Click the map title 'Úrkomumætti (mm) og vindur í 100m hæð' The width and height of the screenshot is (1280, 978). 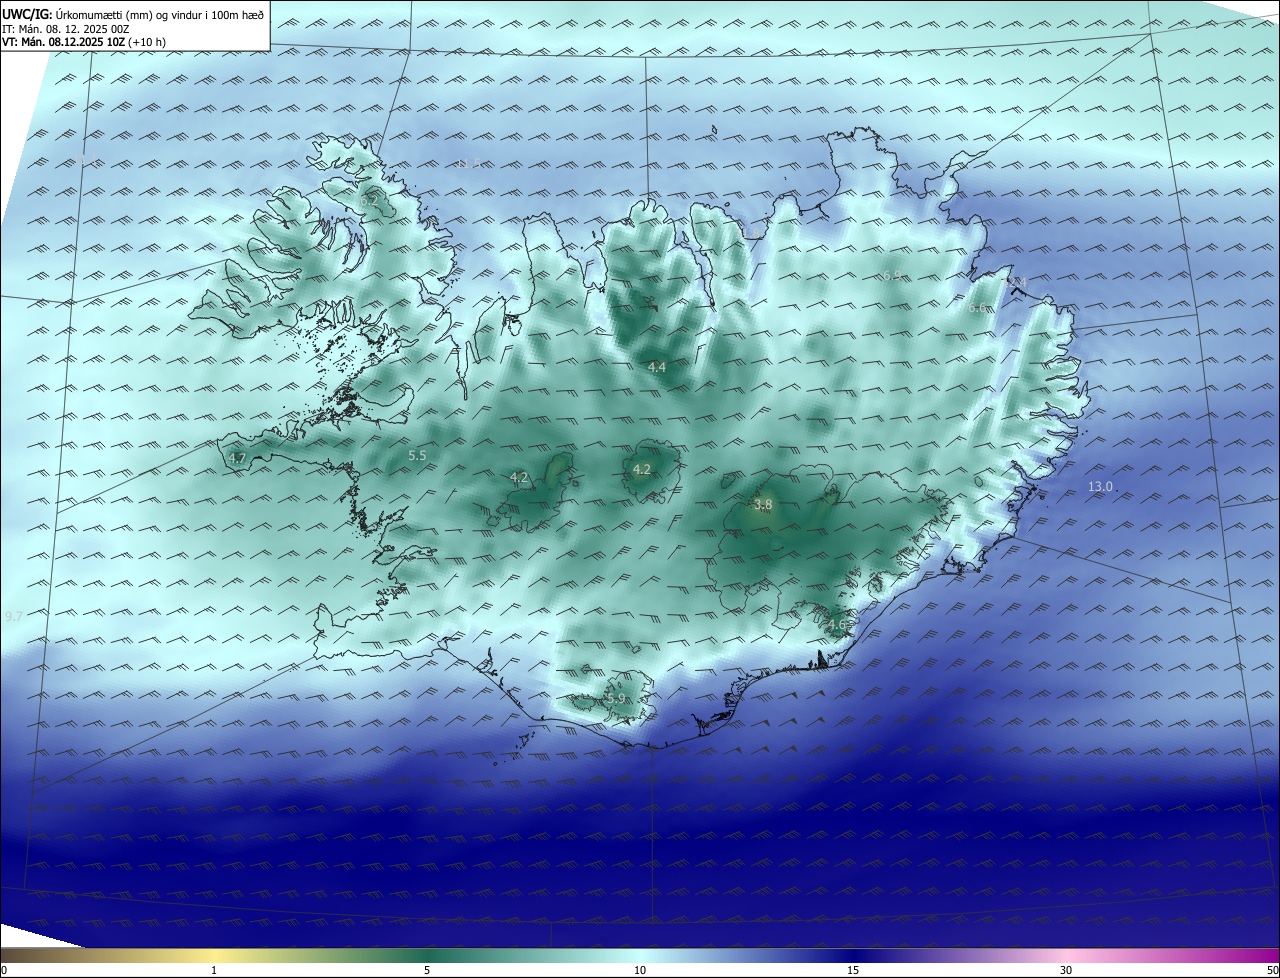tap(159, 15)
